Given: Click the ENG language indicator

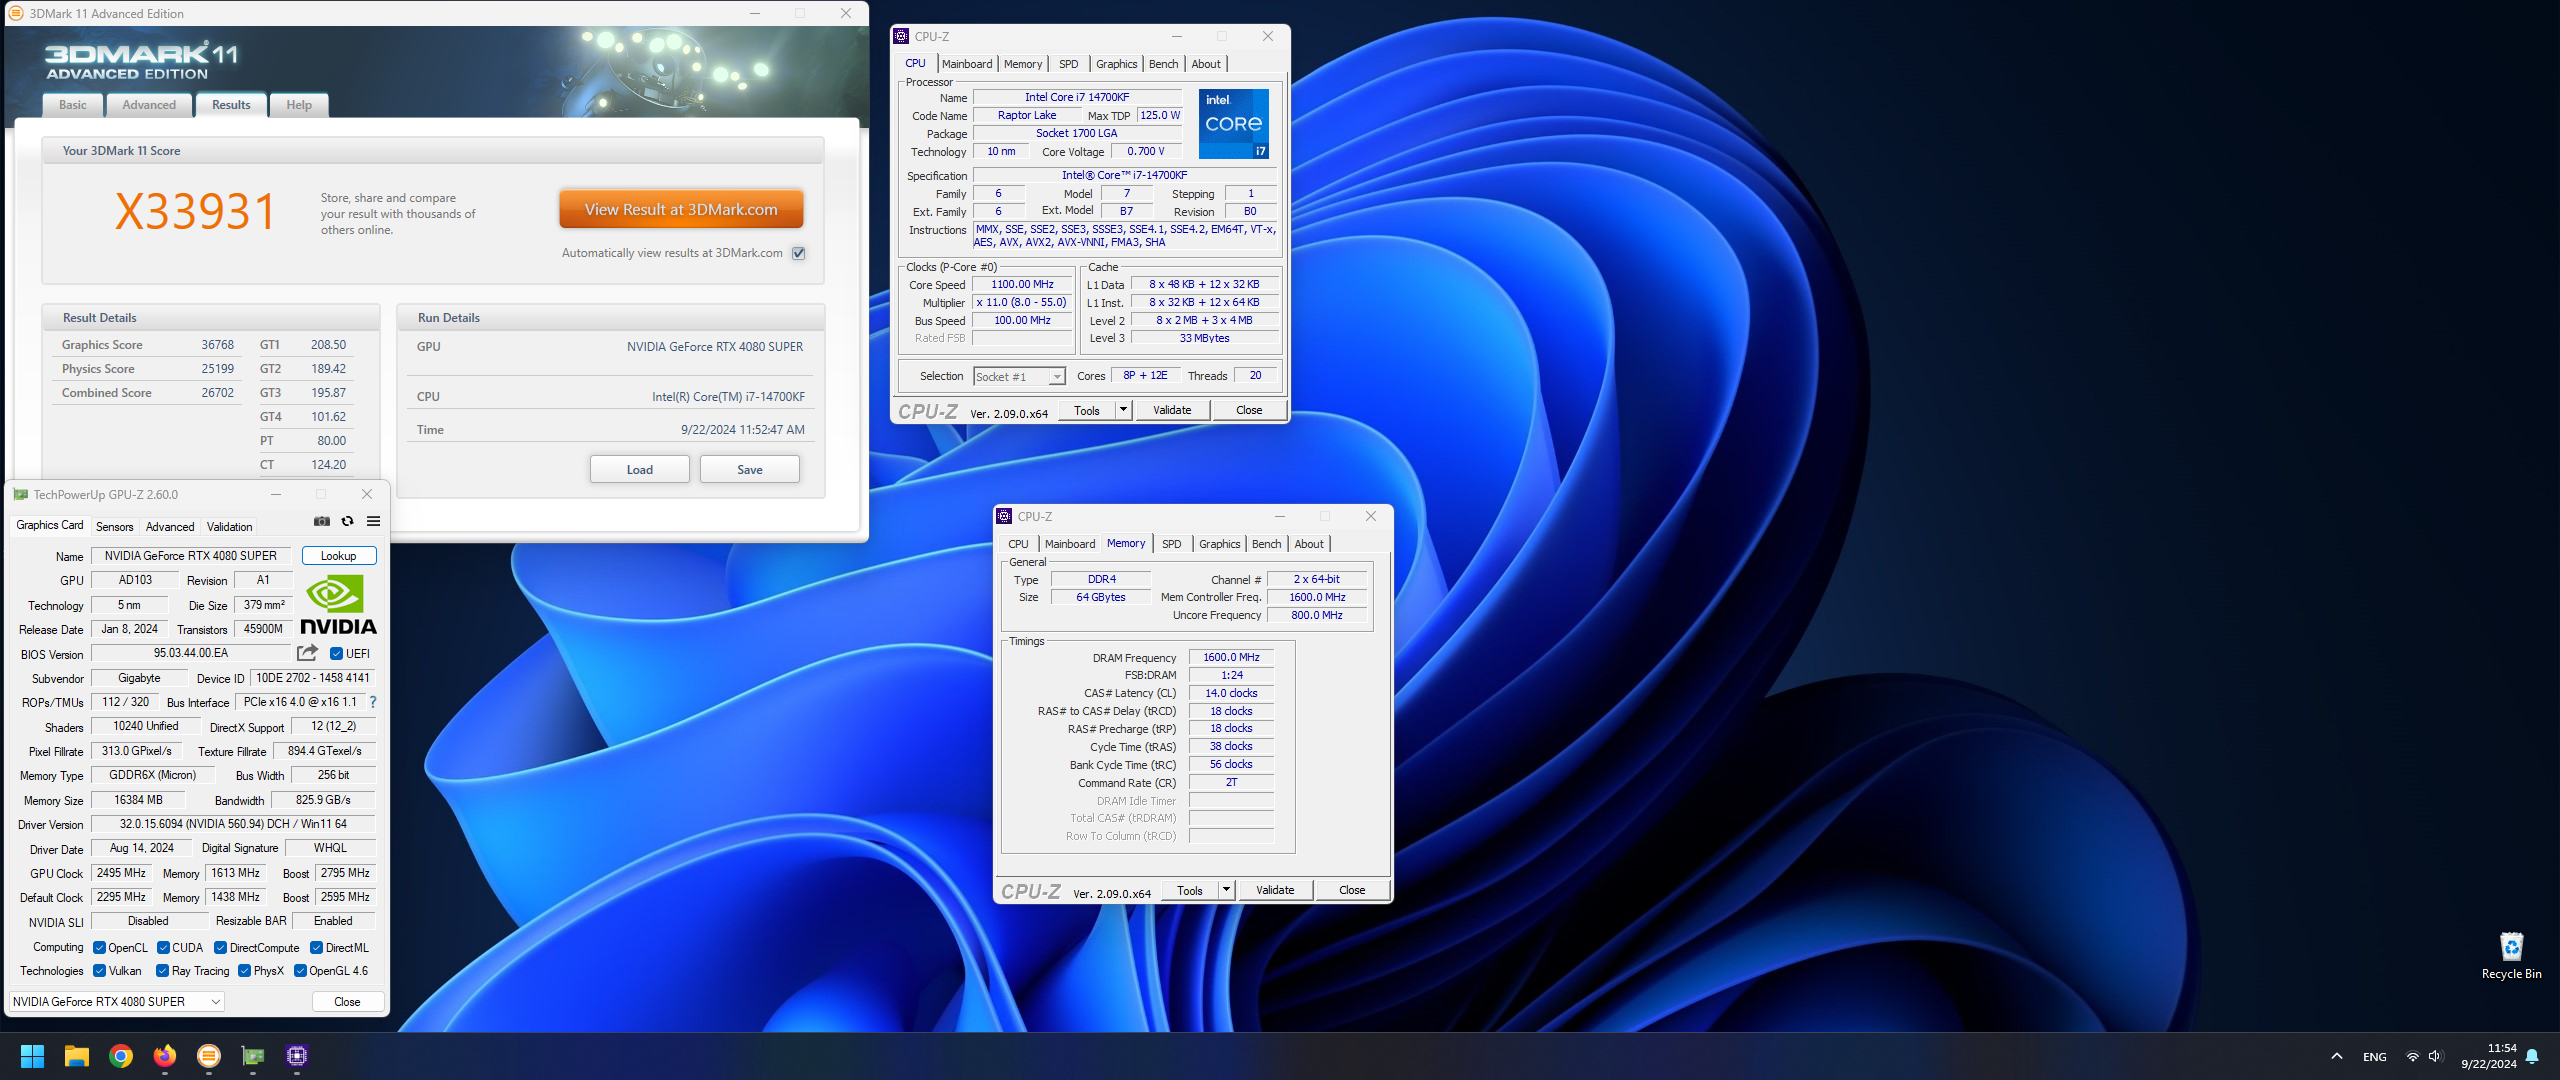Looking at the screenshot, I should point(2374,1057).
